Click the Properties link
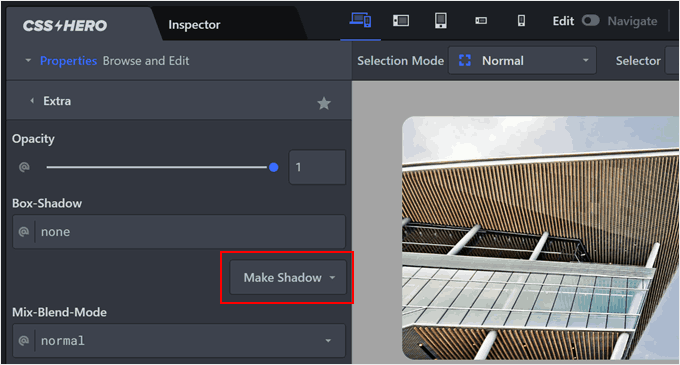 click(x=68, y=61)
